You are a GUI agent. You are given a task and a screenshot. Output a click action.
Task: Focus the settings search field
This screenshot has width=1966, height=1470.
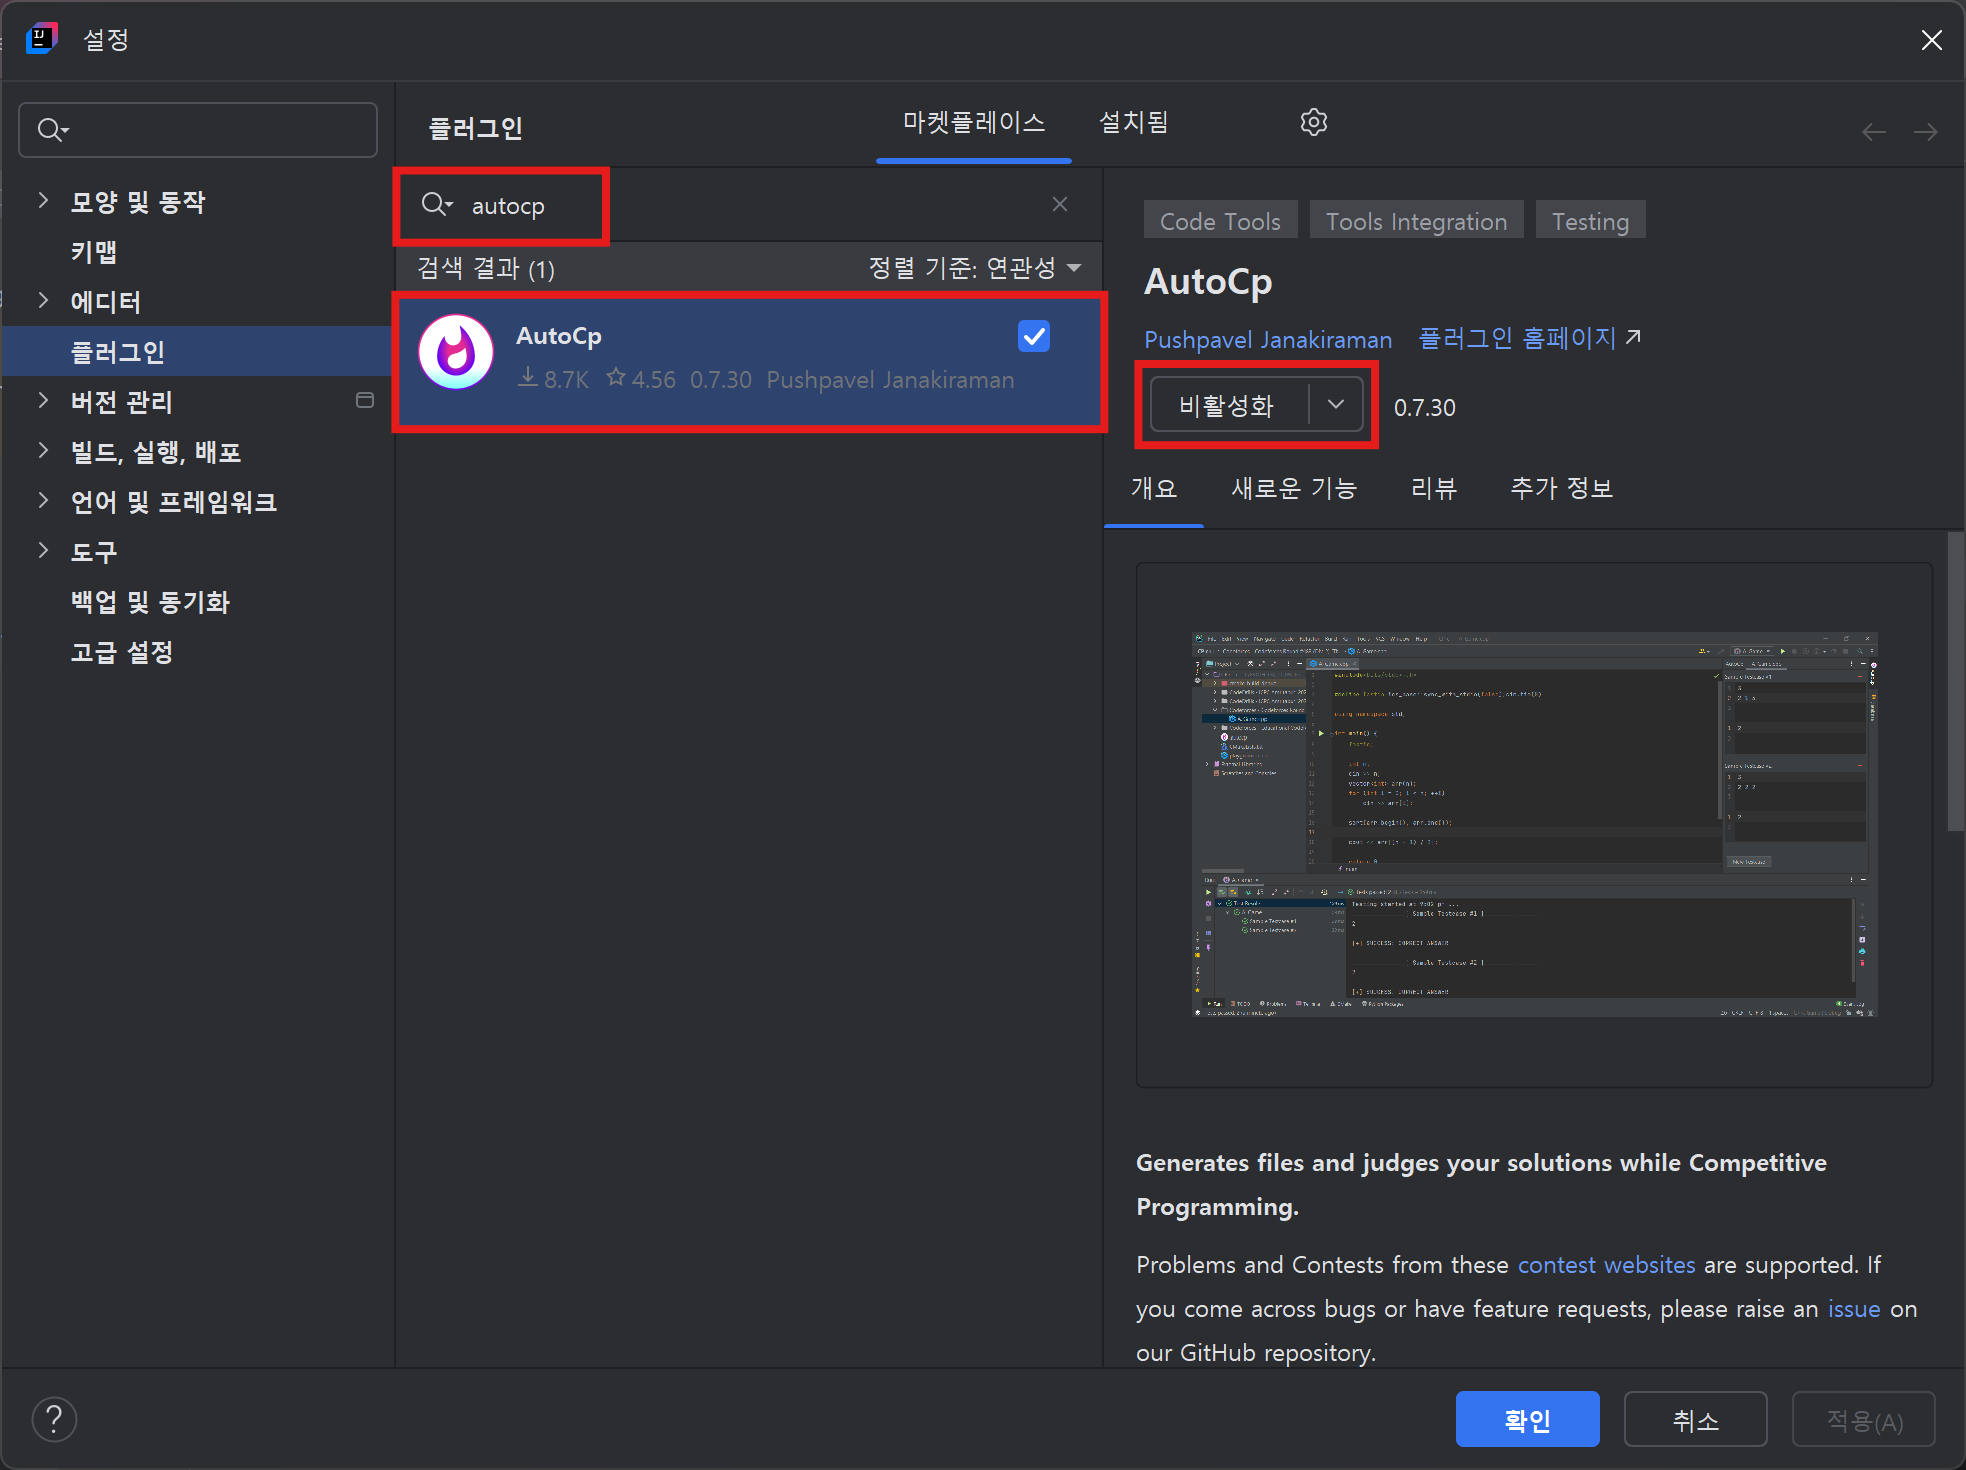pos(198,129)
